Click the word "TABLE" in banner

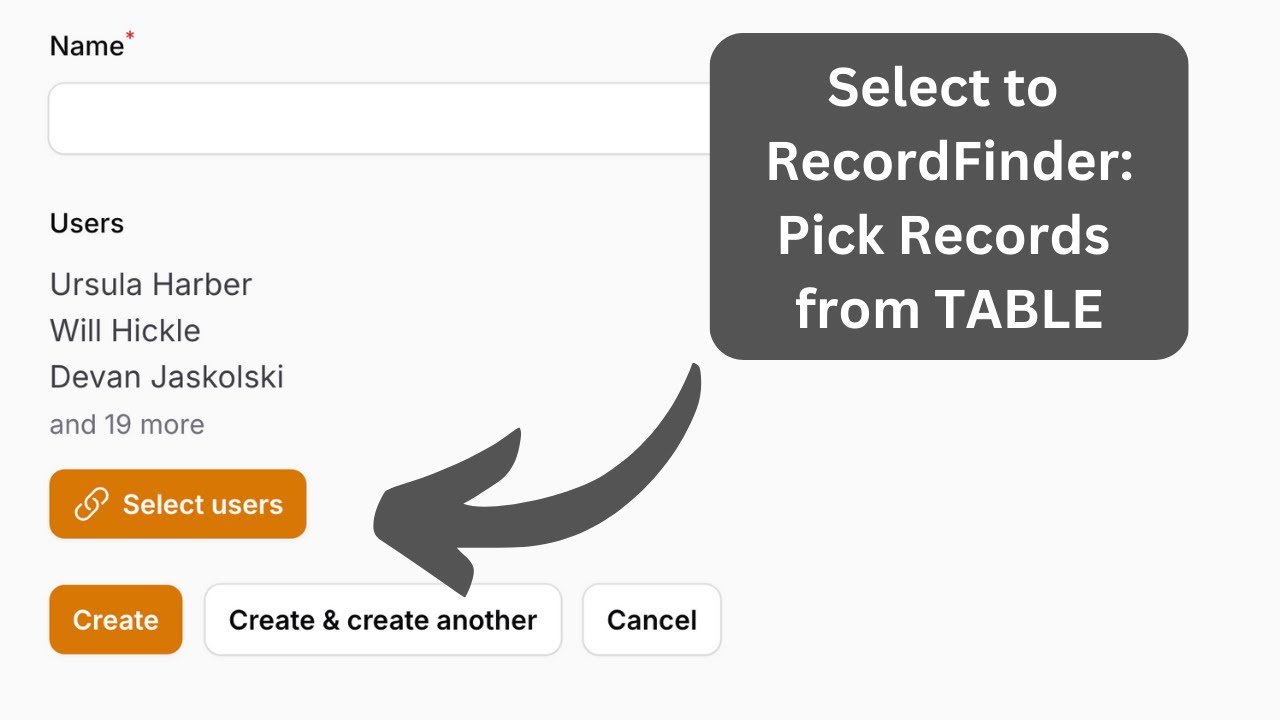pos(1018,310)
